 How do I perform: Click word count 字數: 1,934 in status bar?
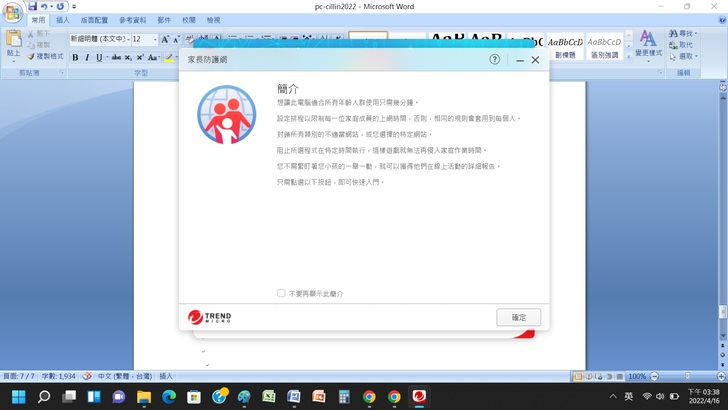tap(58, 376)
